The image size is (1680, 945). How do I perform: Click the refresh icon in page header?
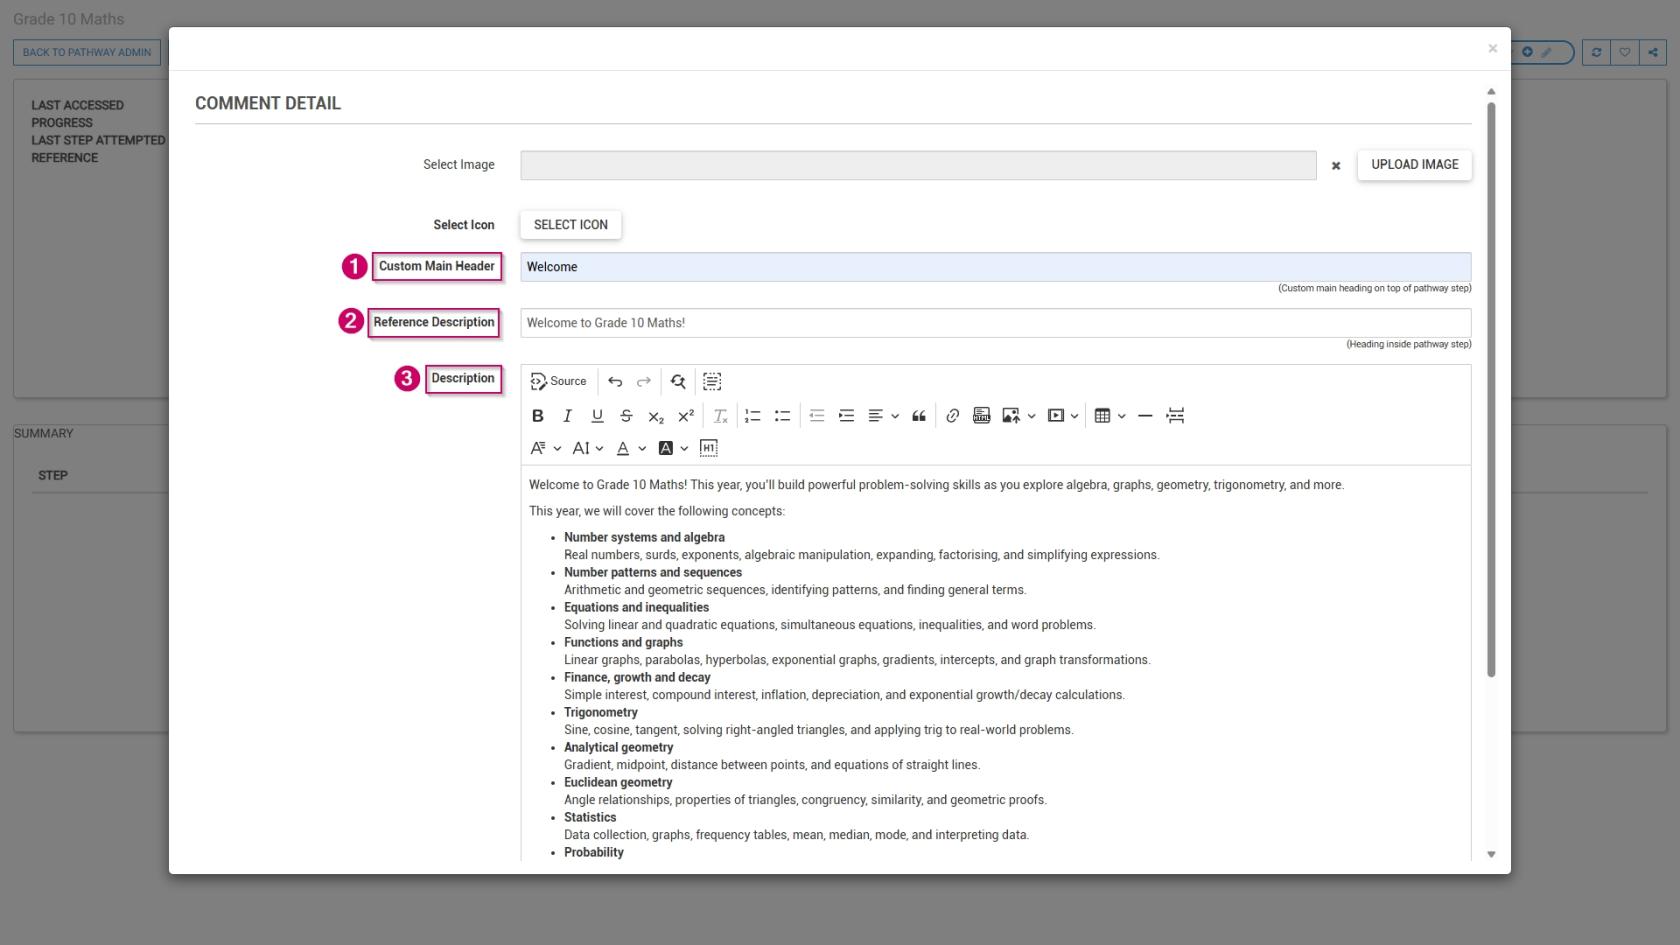tap(1596, 52)
